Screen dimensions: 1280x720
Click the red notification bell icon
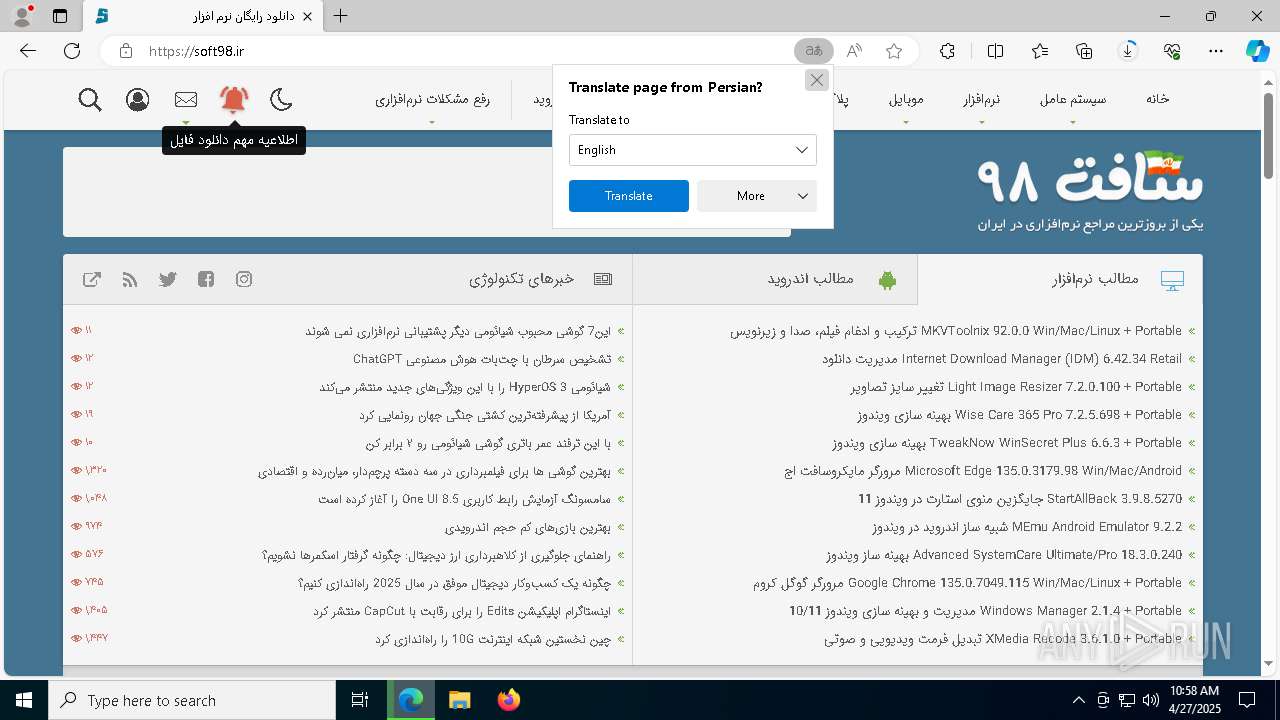point(234,99)
